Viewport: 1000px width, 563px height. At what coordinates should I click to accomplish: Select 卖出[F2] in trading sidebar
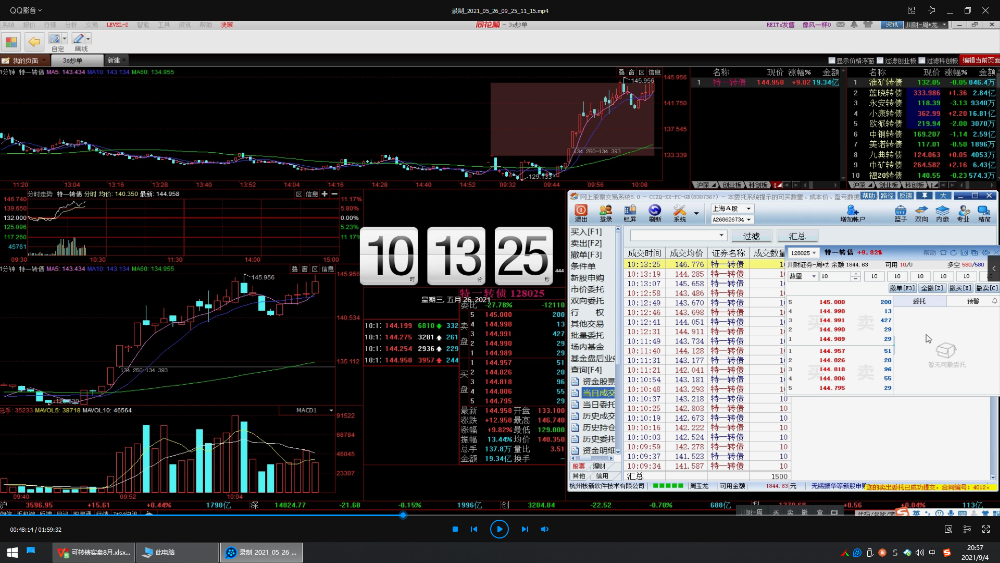click(586, 243)
